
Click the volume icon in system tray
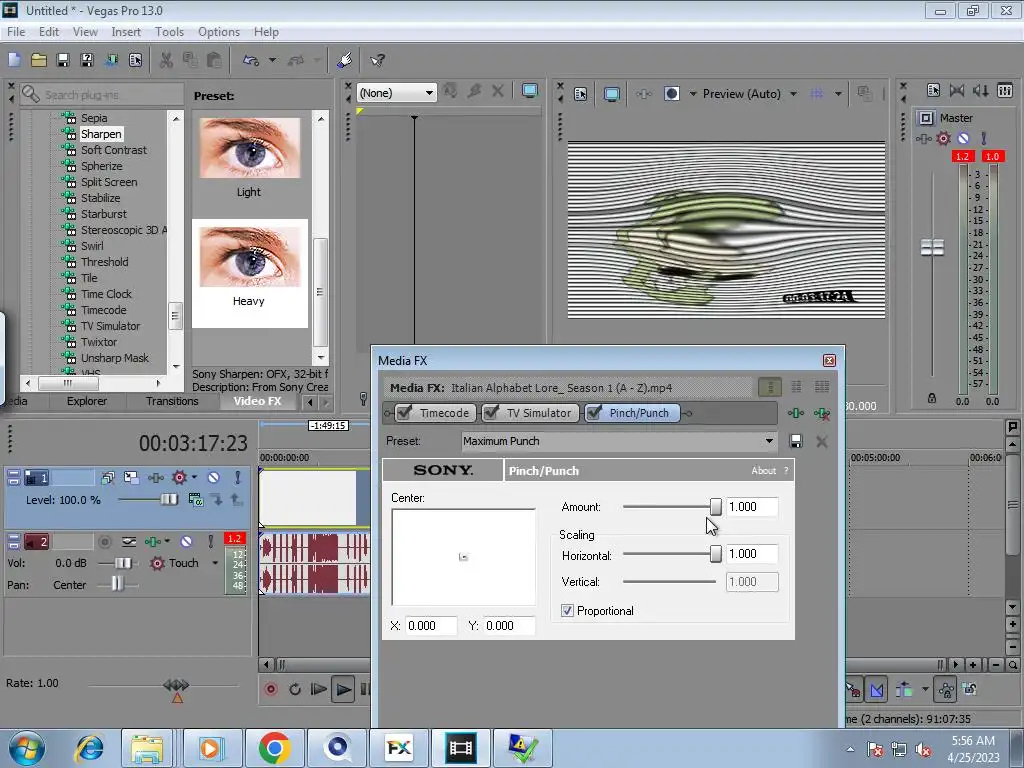point(923,749)
